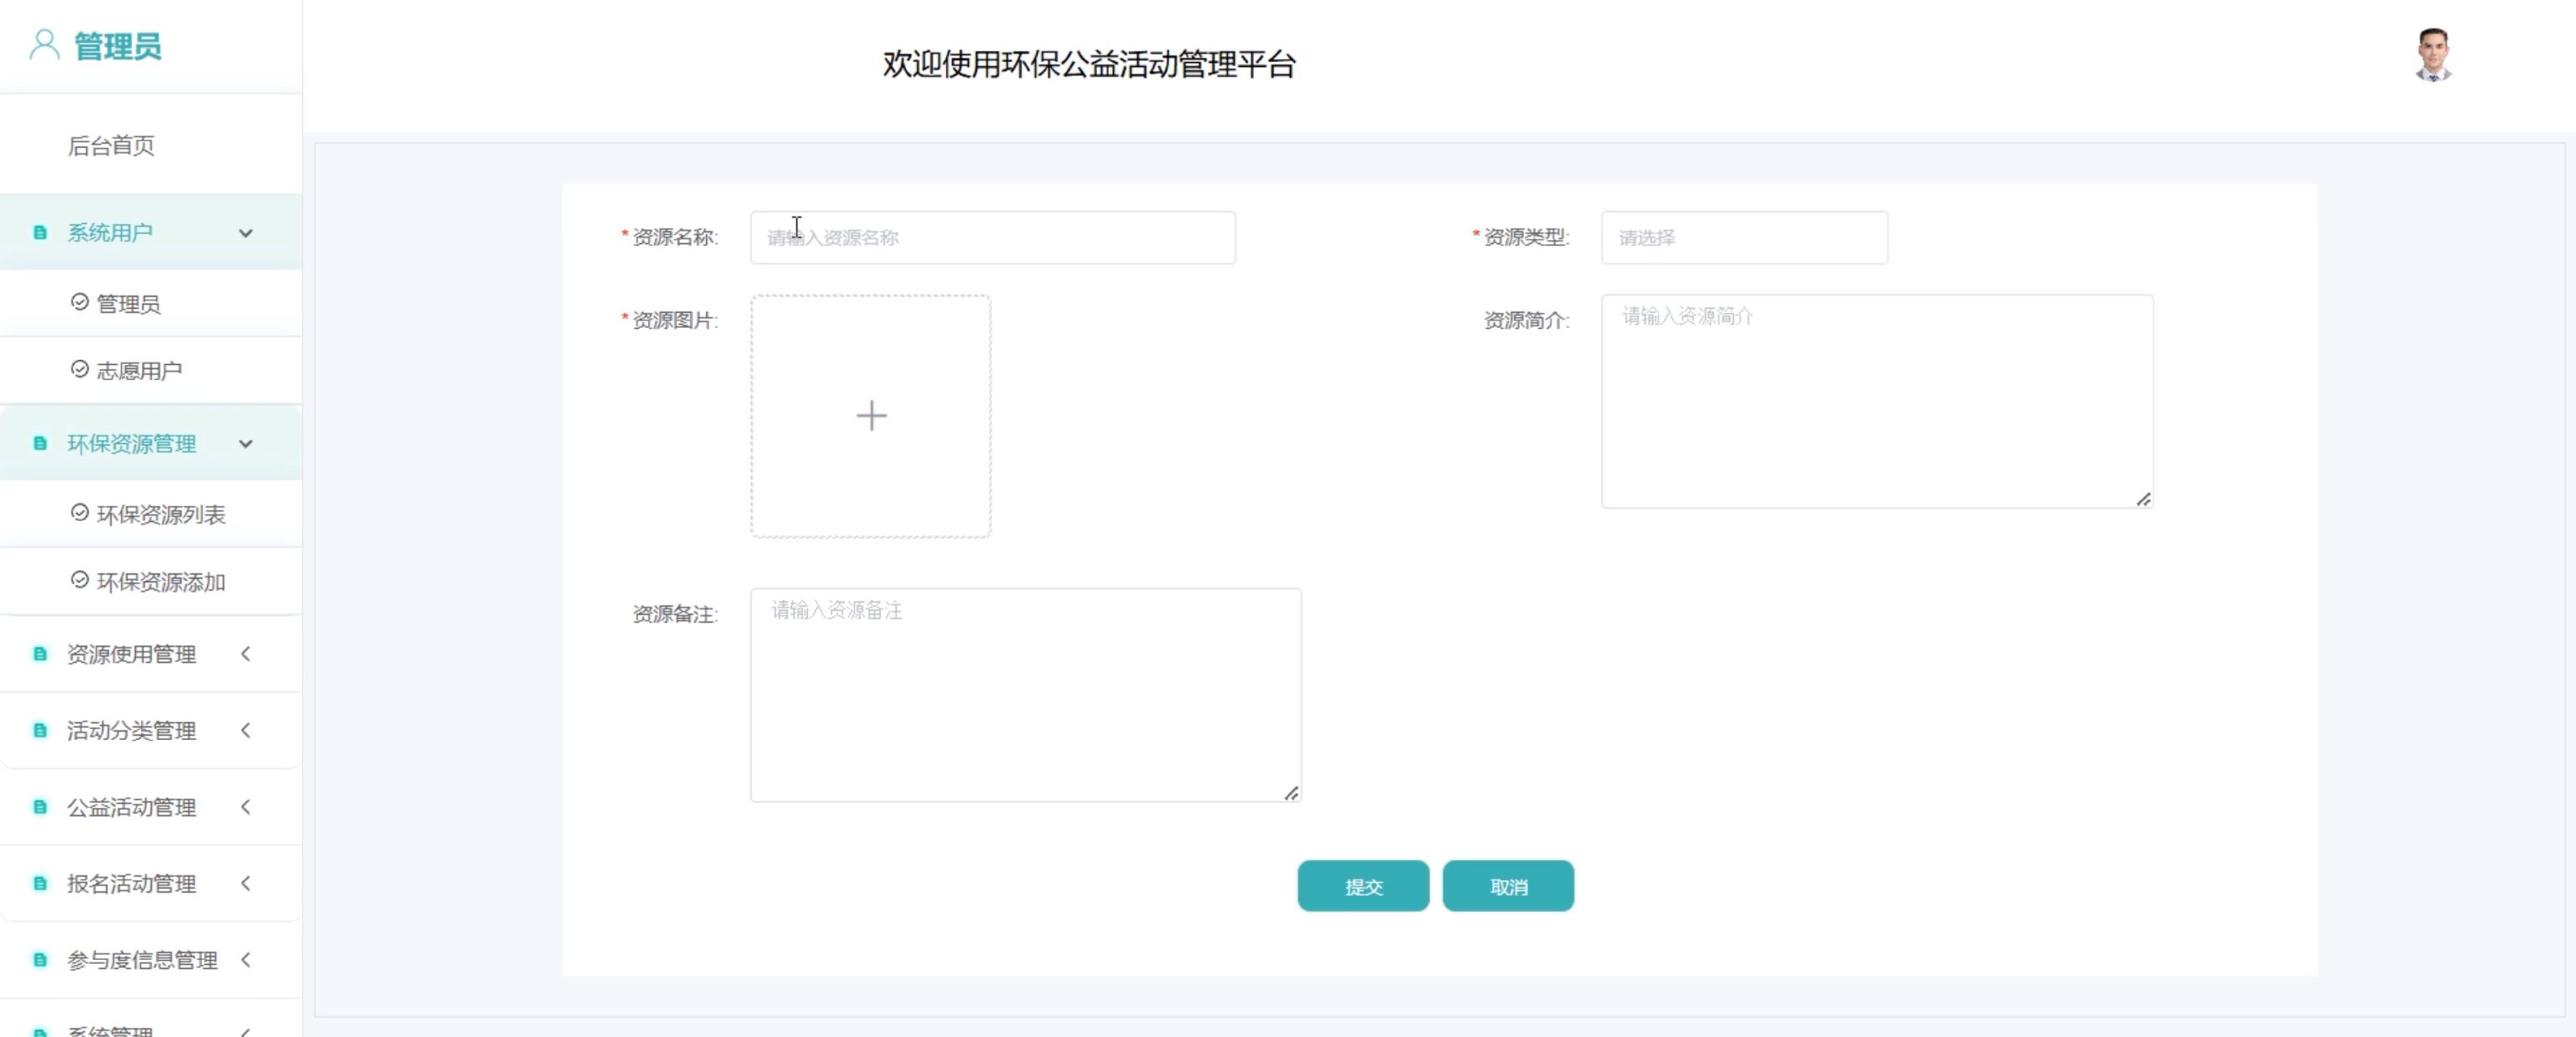Collapse the 环保资源管理 chevron
2576x1037 pixels.
click(x=246, y=444)
